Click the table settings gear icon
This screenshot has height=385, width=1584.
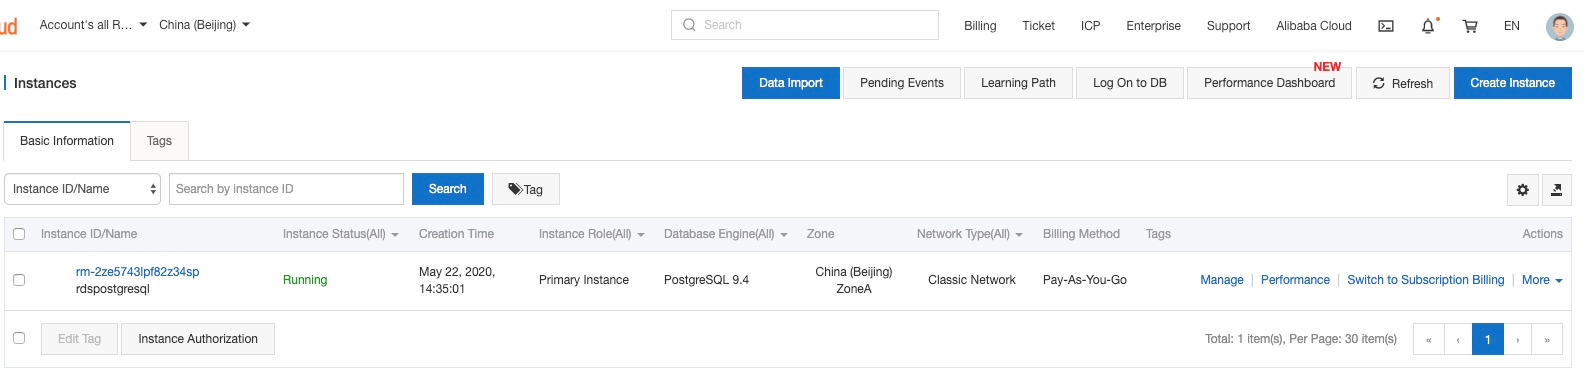coord(1522,189)
